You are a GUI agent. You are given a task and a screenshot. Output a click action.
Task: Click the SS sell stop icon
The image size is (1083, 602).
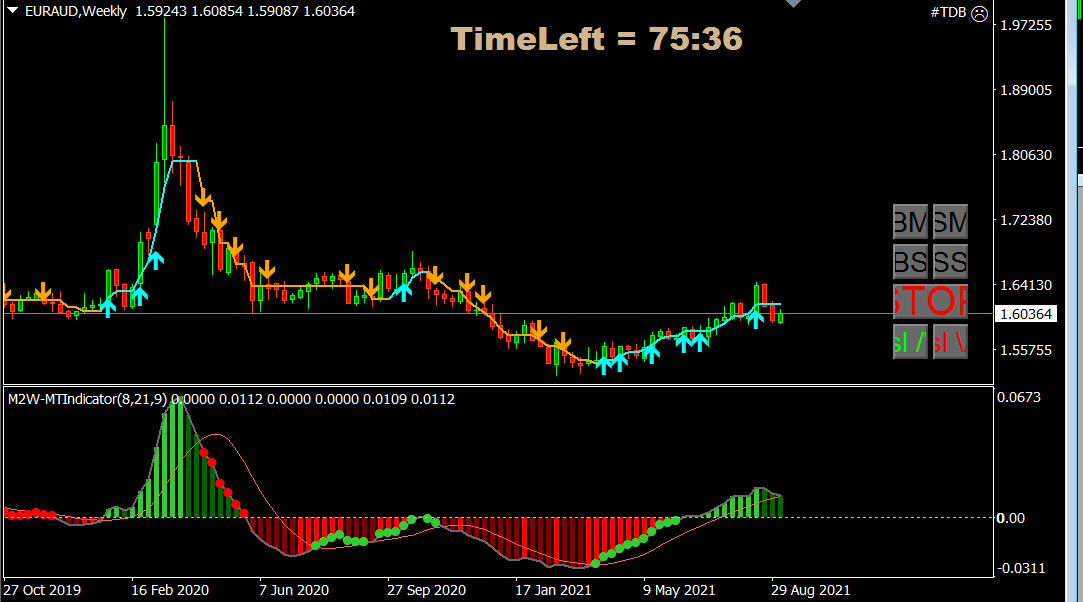(949, 261)
